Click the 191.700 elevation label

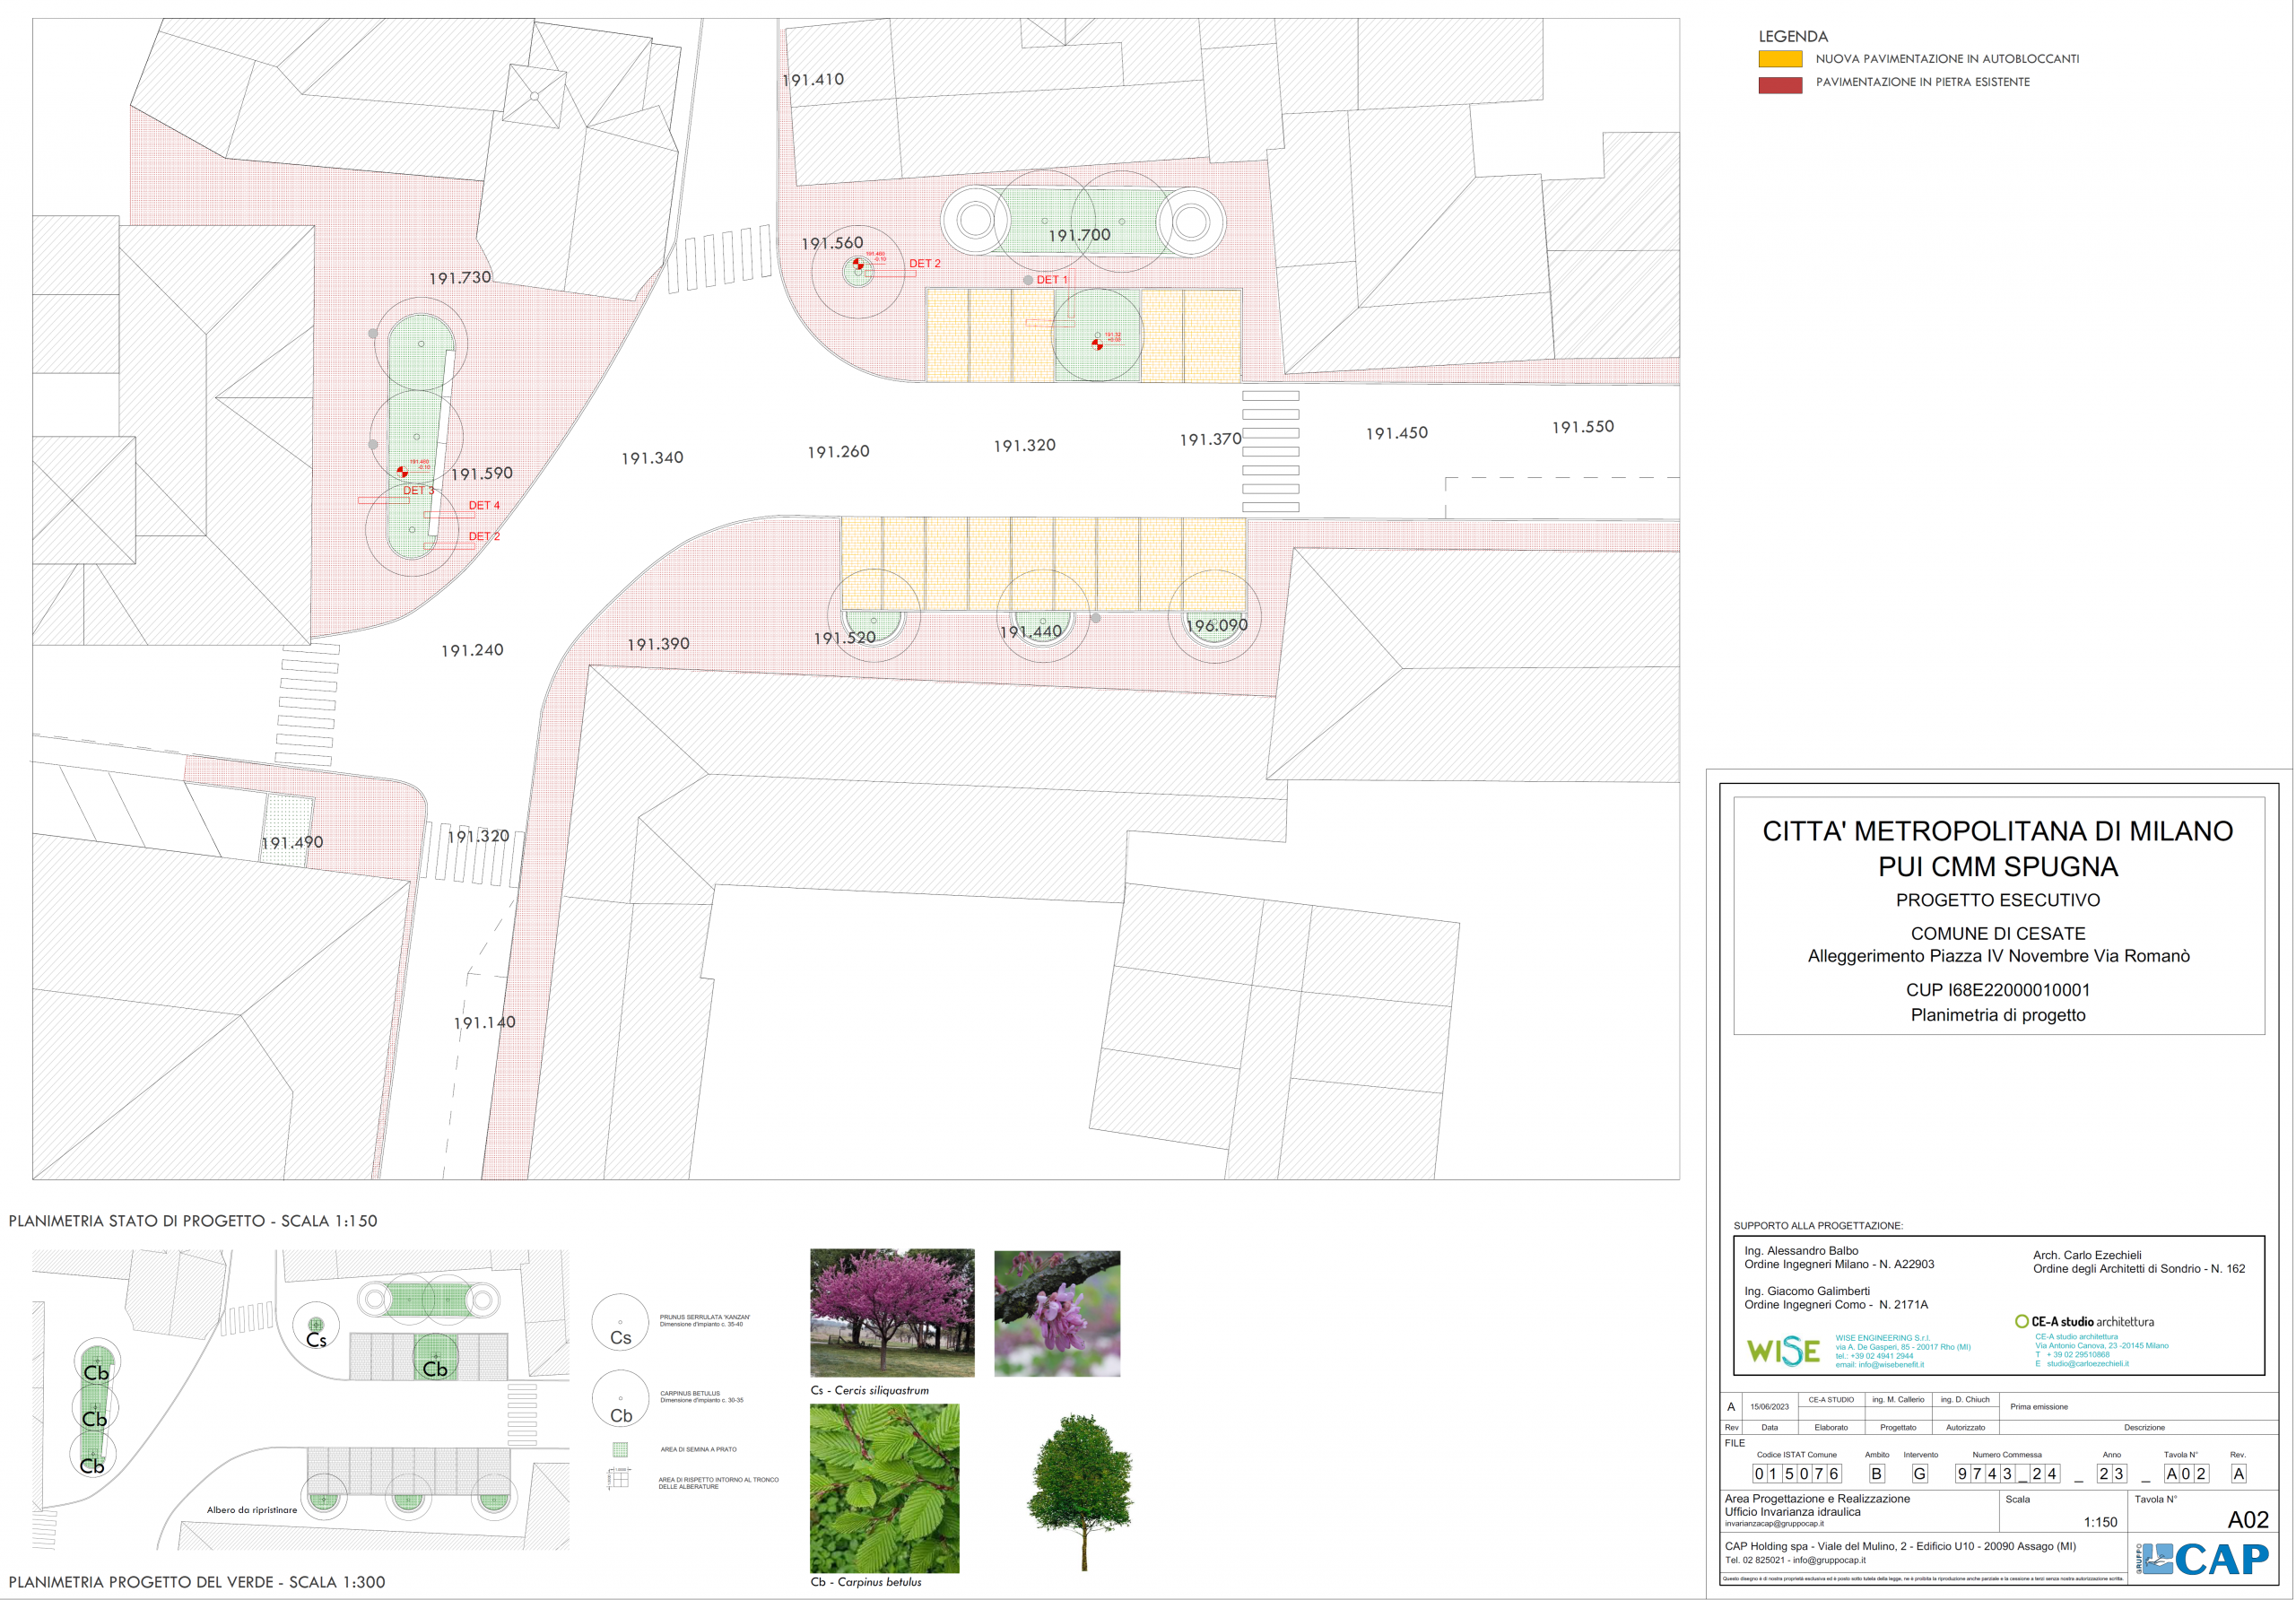(x=1079, y=235)
